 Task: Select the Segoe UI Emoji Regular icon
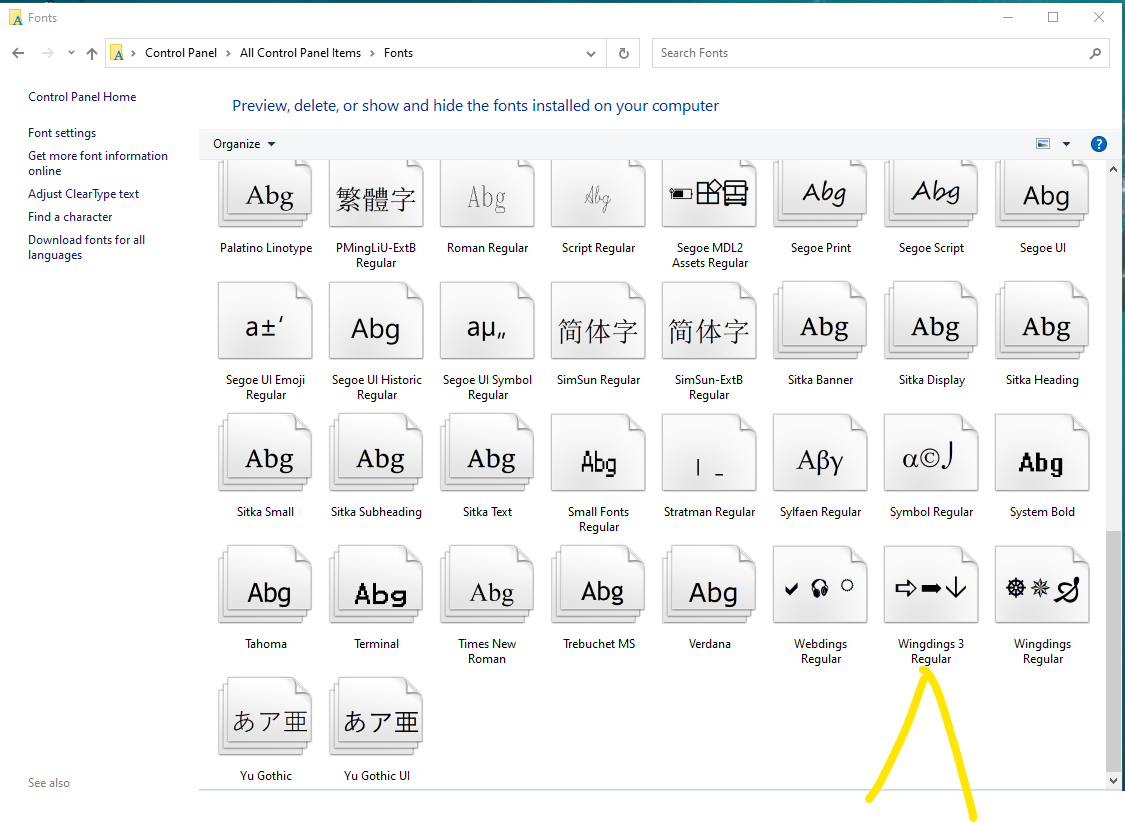click(265, 321)
